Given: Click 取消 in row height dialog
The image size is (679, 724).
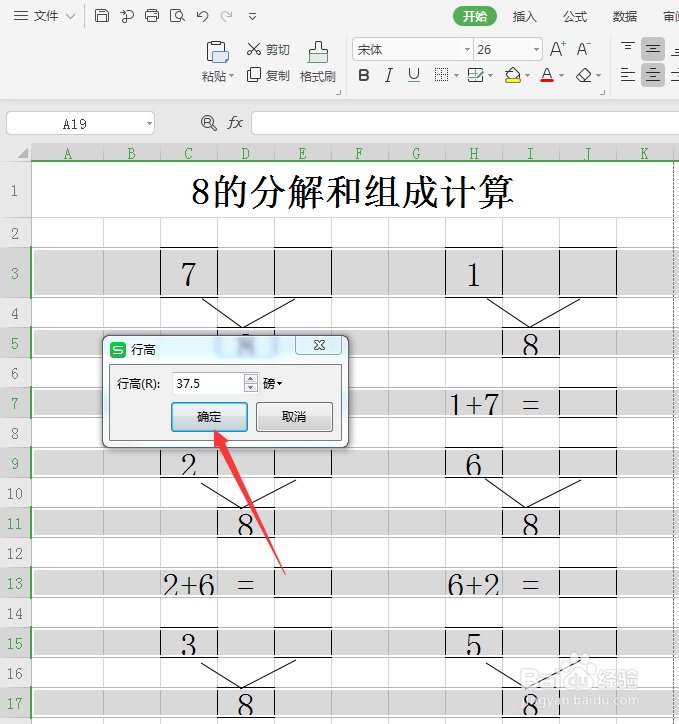Looking at the screenshot, I should [x=294, y=417].
